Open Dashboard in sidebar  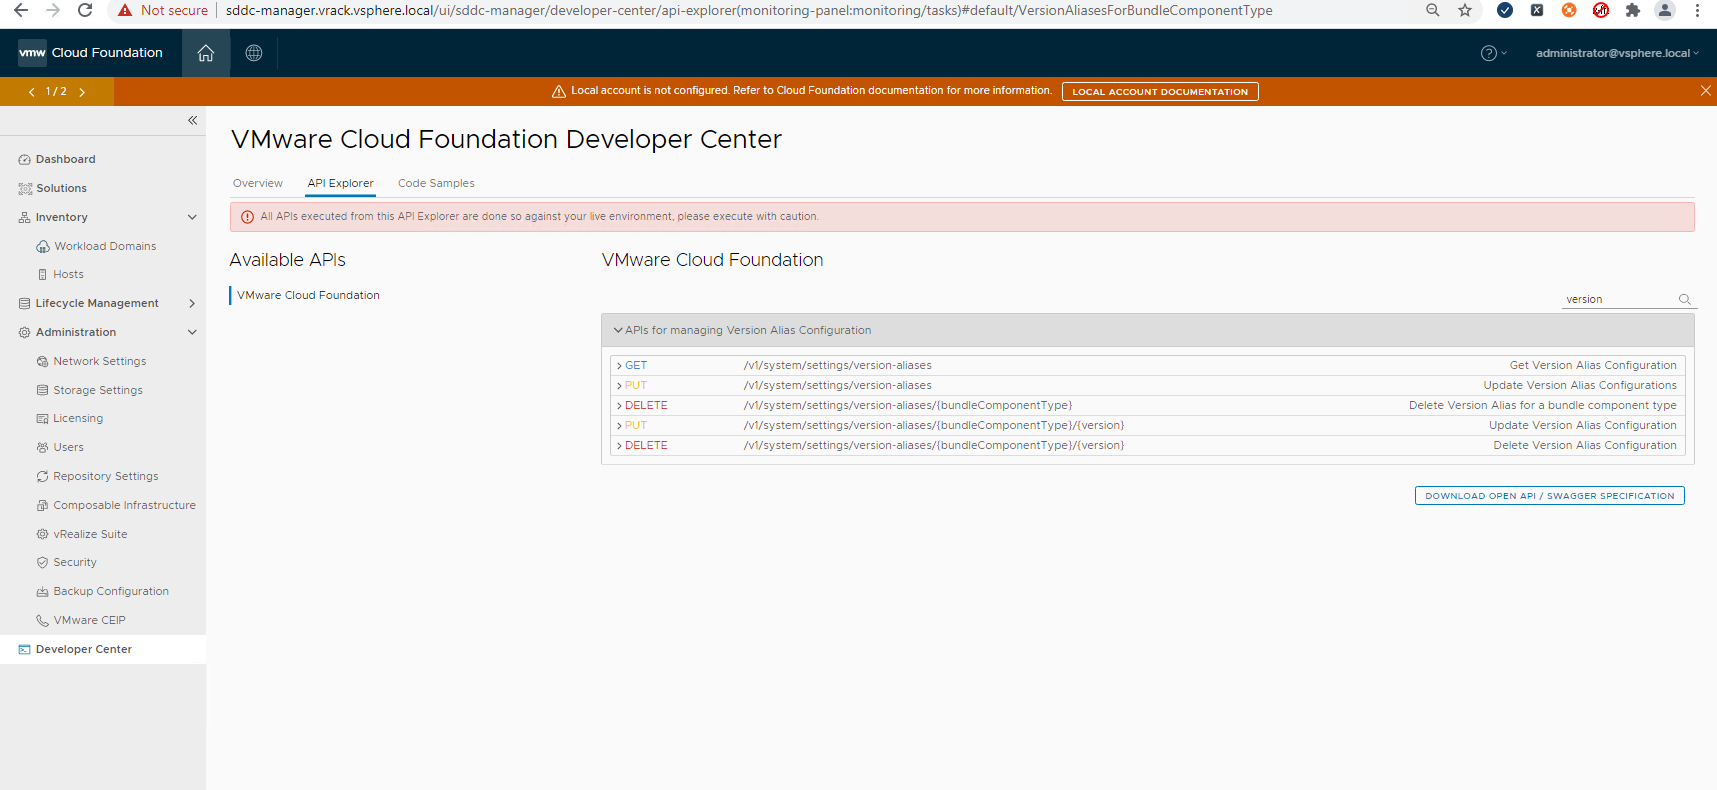click(x=66, y=159)
